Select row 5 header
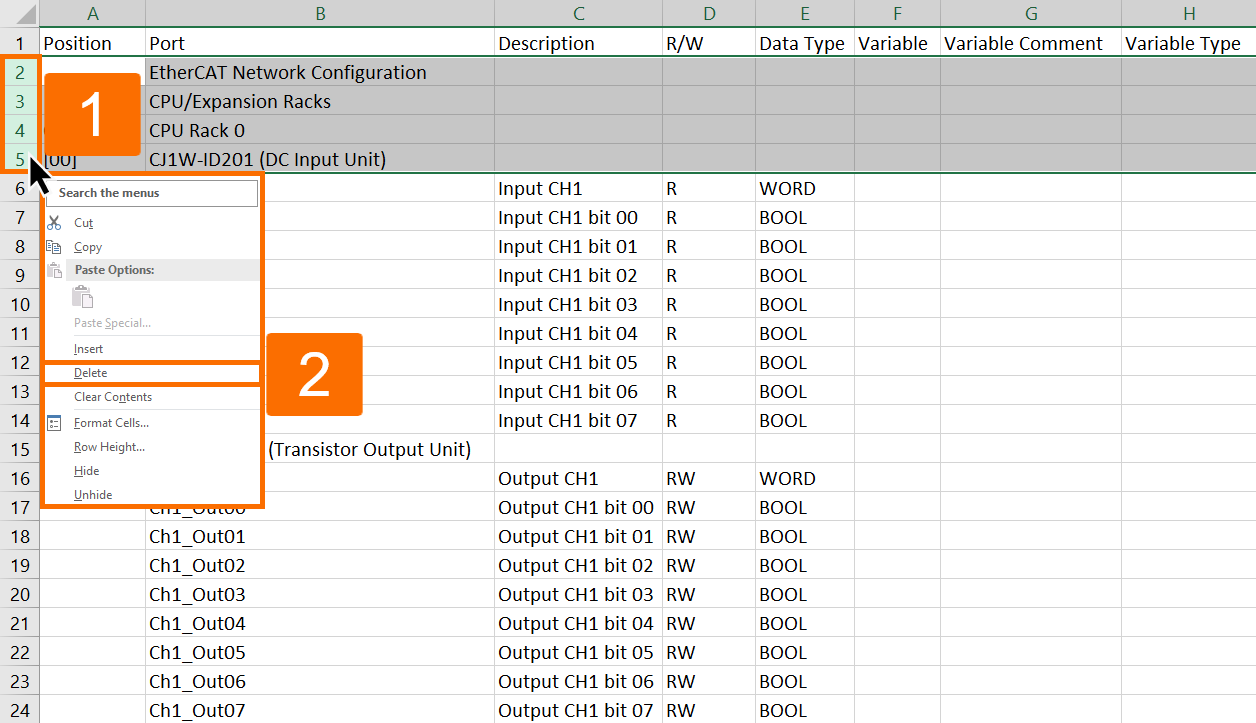The width and height of the screenshot is (1256, 723). pos(20,159)
